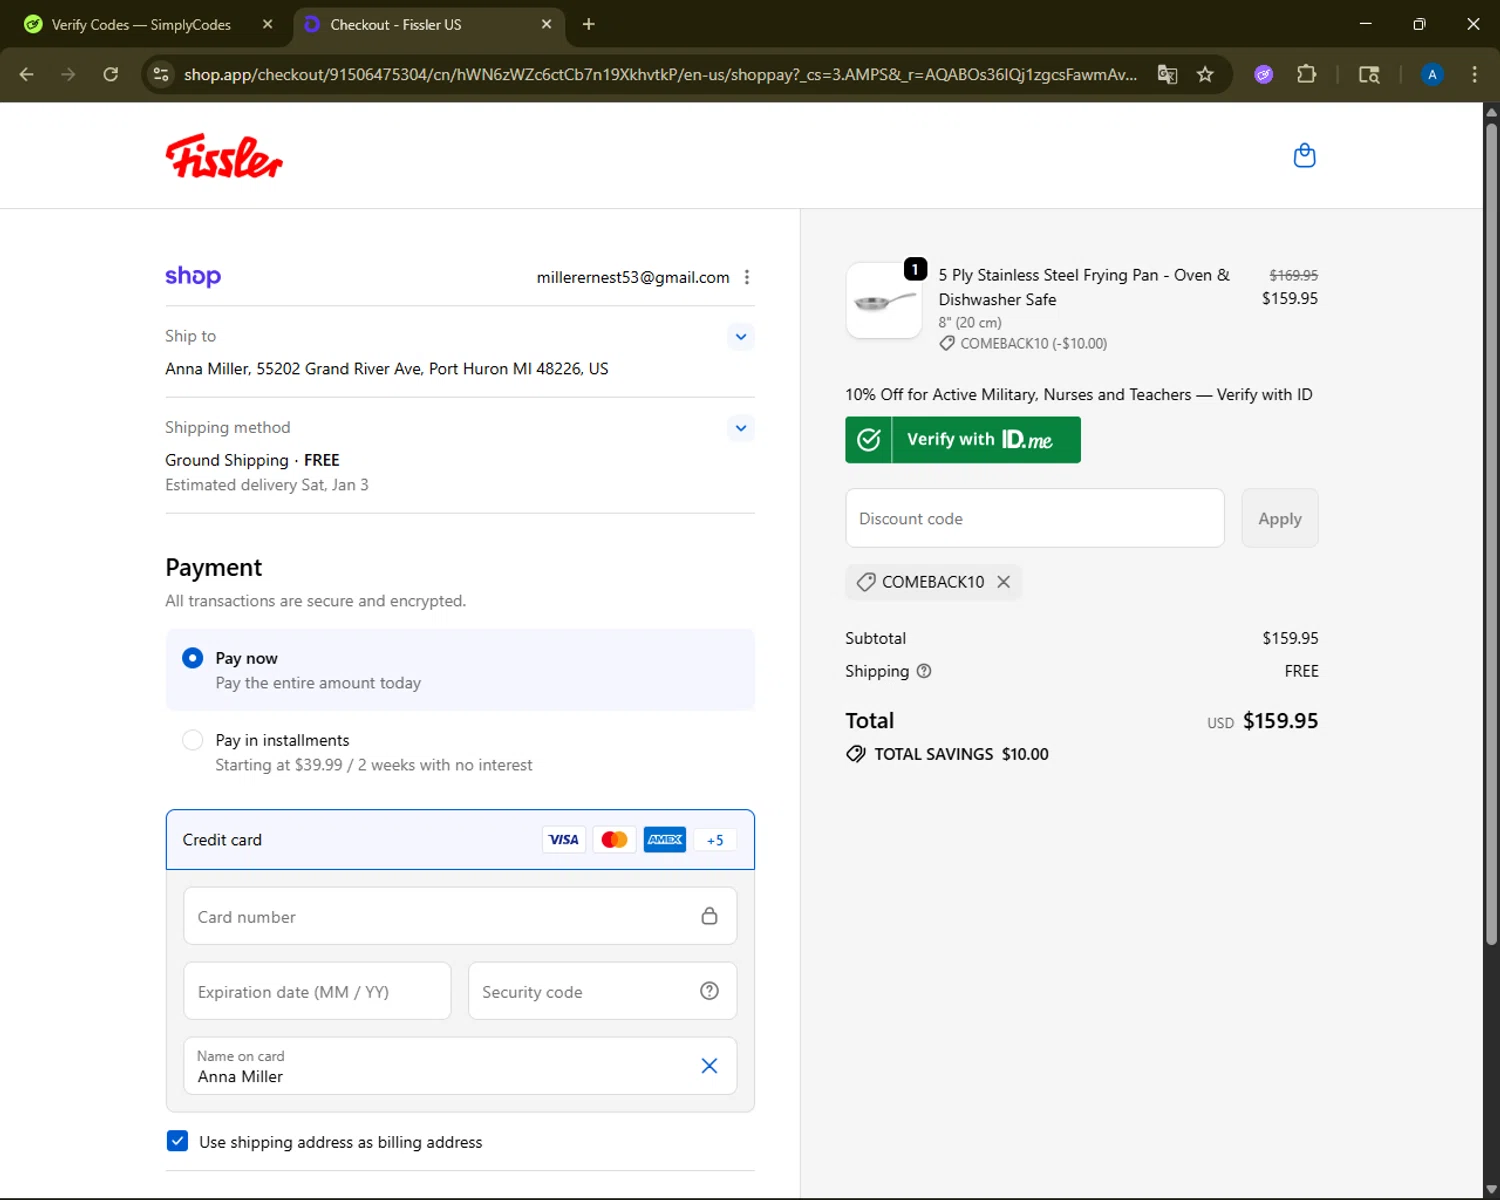The width and height of the screenshot is (1500, 1200).
Task: Open the browser Extensions puzzle icon
Action: point(1306,74)
